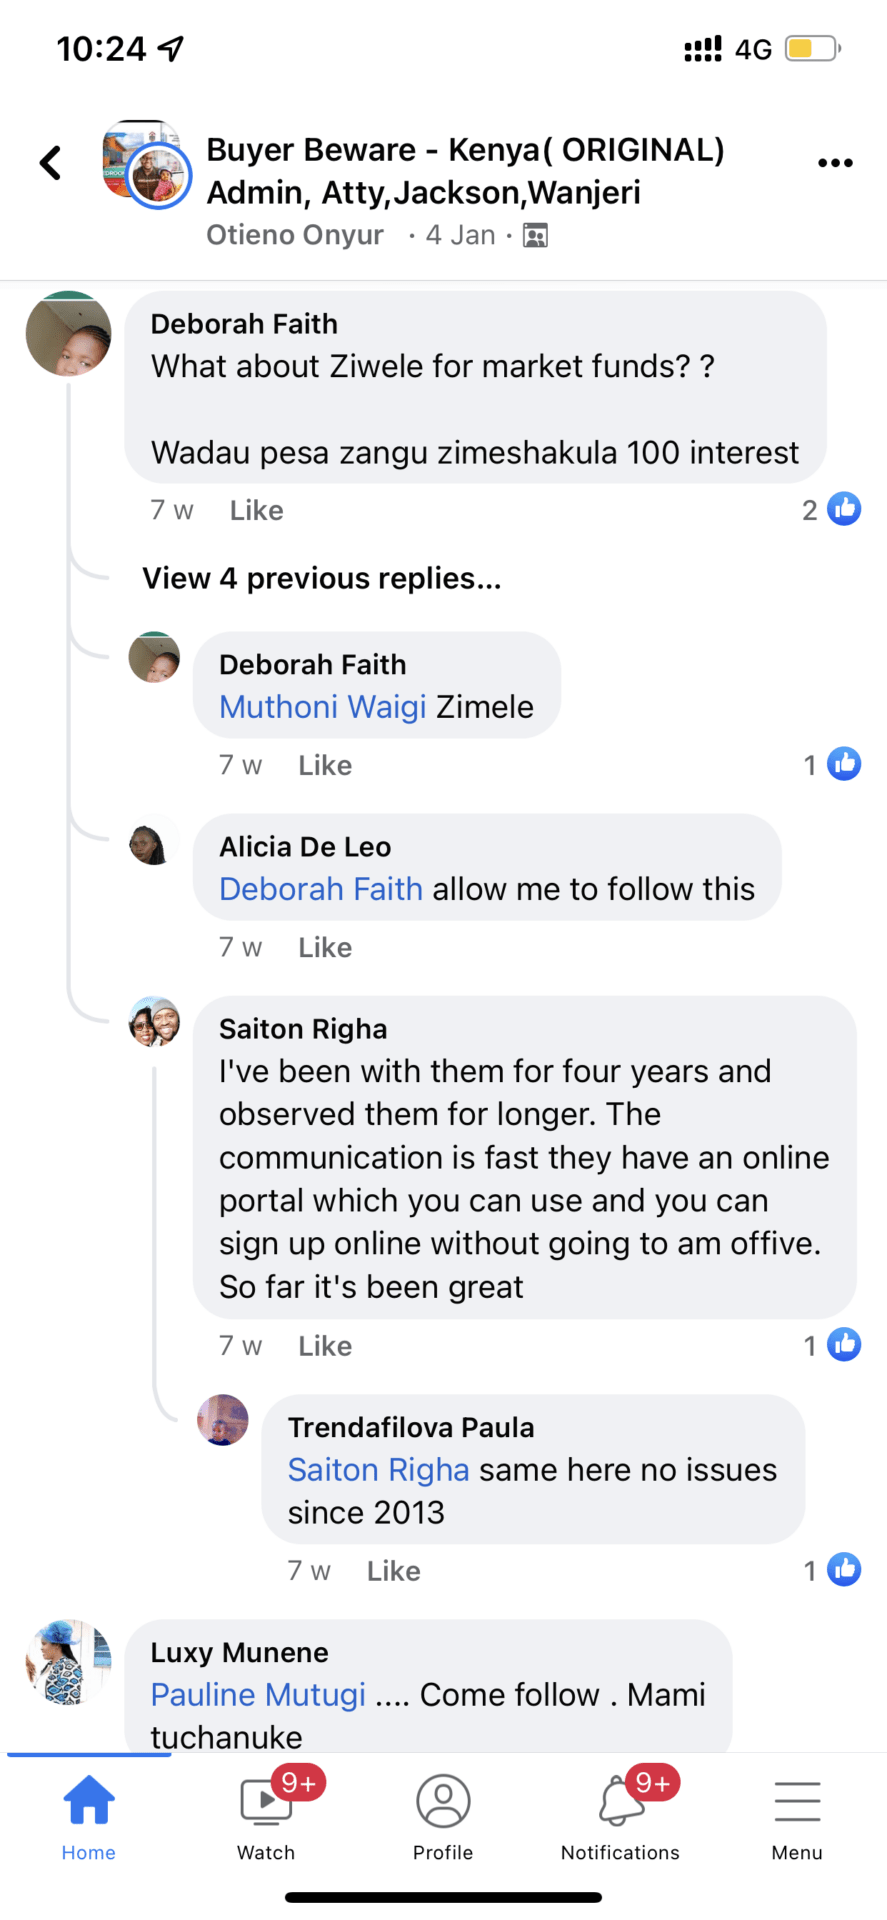
Task: Like Saiton Righa's comment
Action: click(x=325, y=1346)
